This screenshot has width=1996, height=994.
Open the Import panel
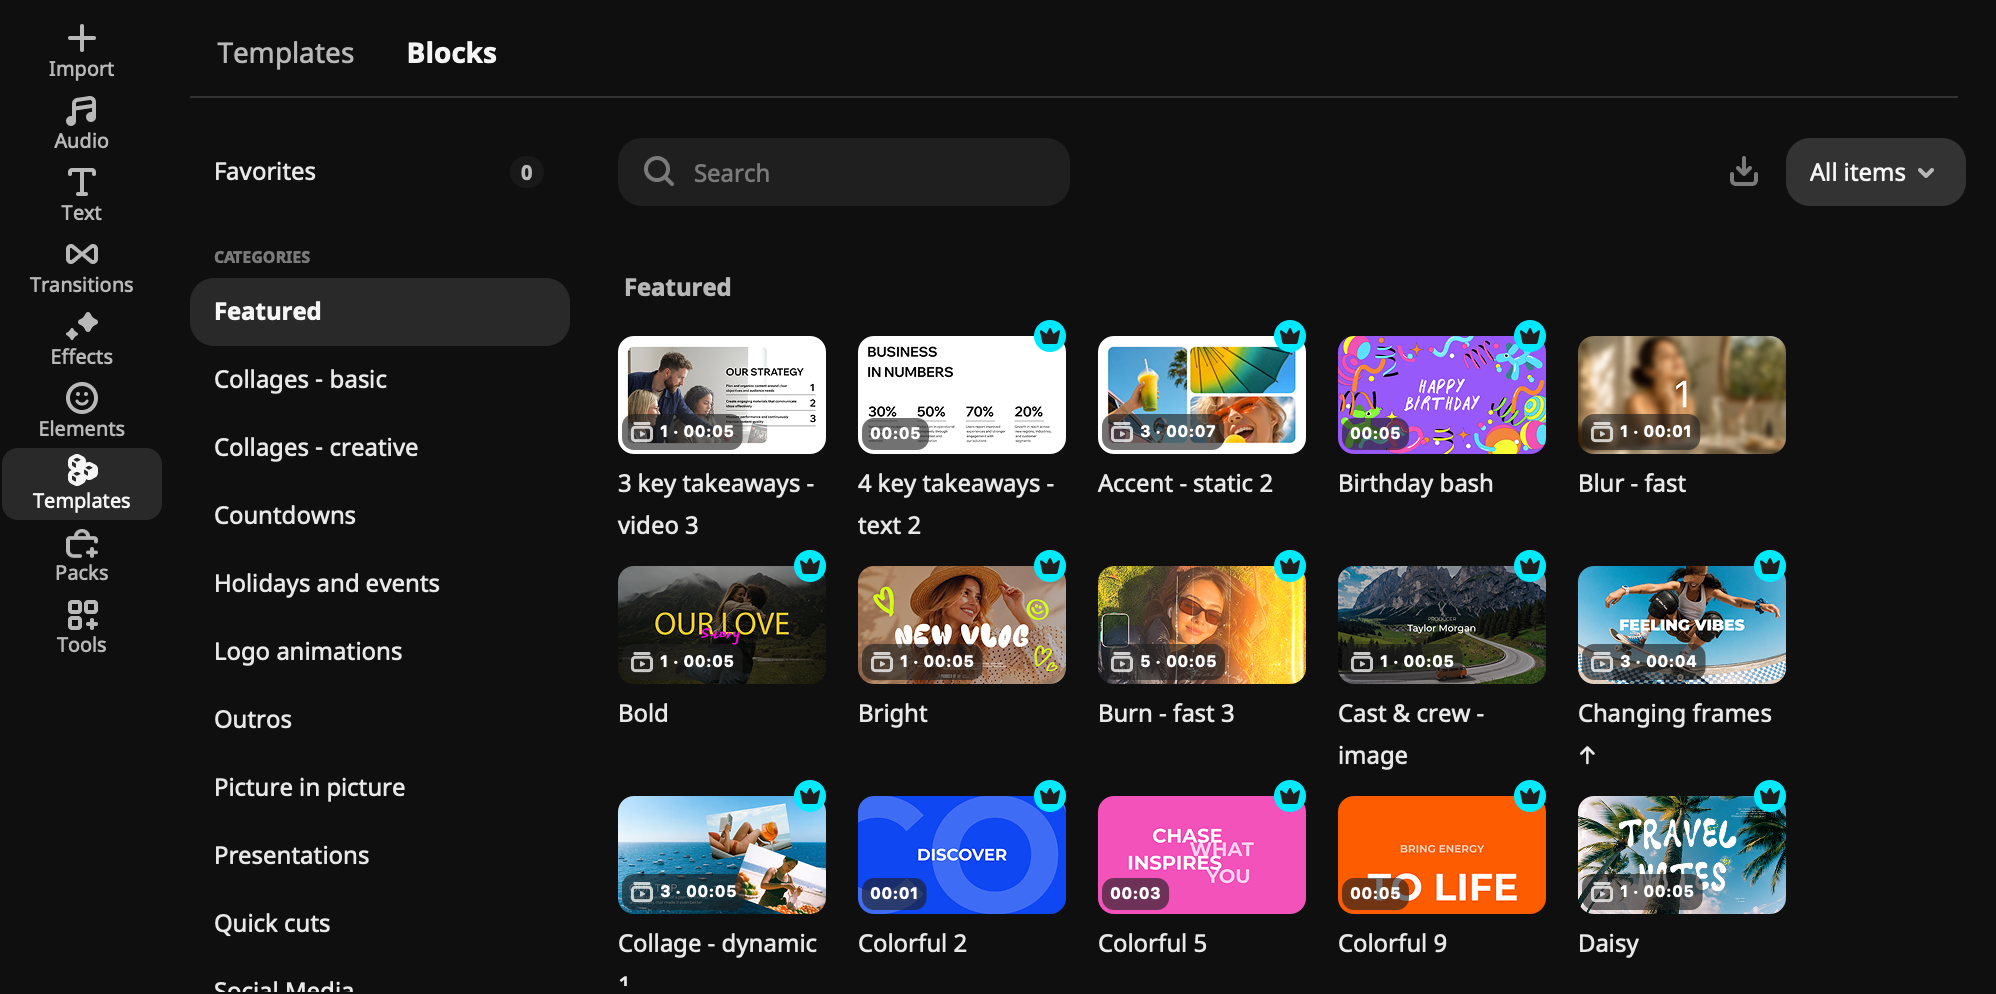[81, 52]
